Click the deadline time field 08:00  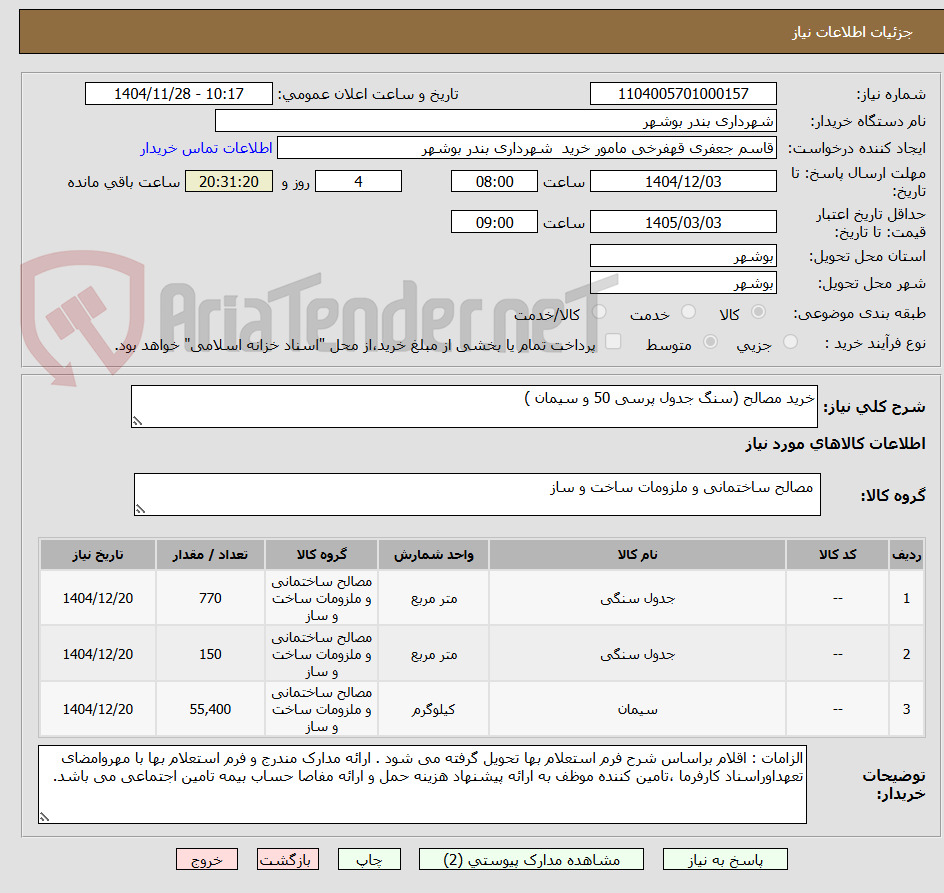pos(494,181)
